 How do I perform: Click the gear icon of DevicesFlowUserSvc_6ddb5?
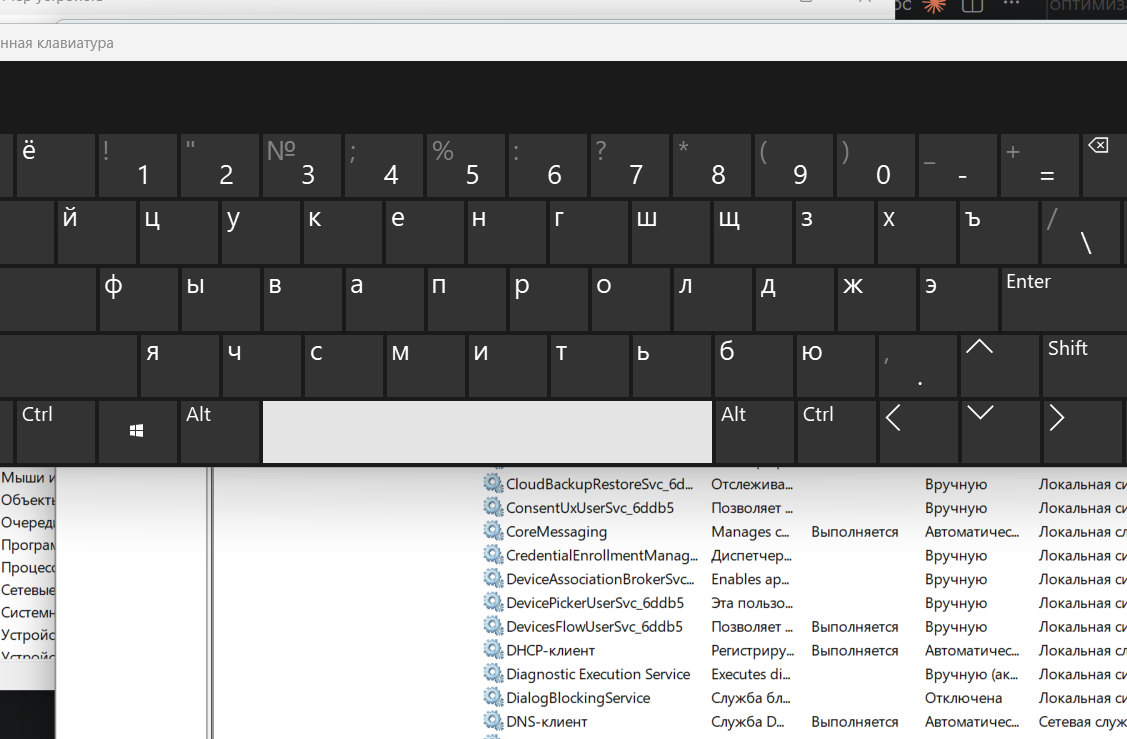point(492,625)
